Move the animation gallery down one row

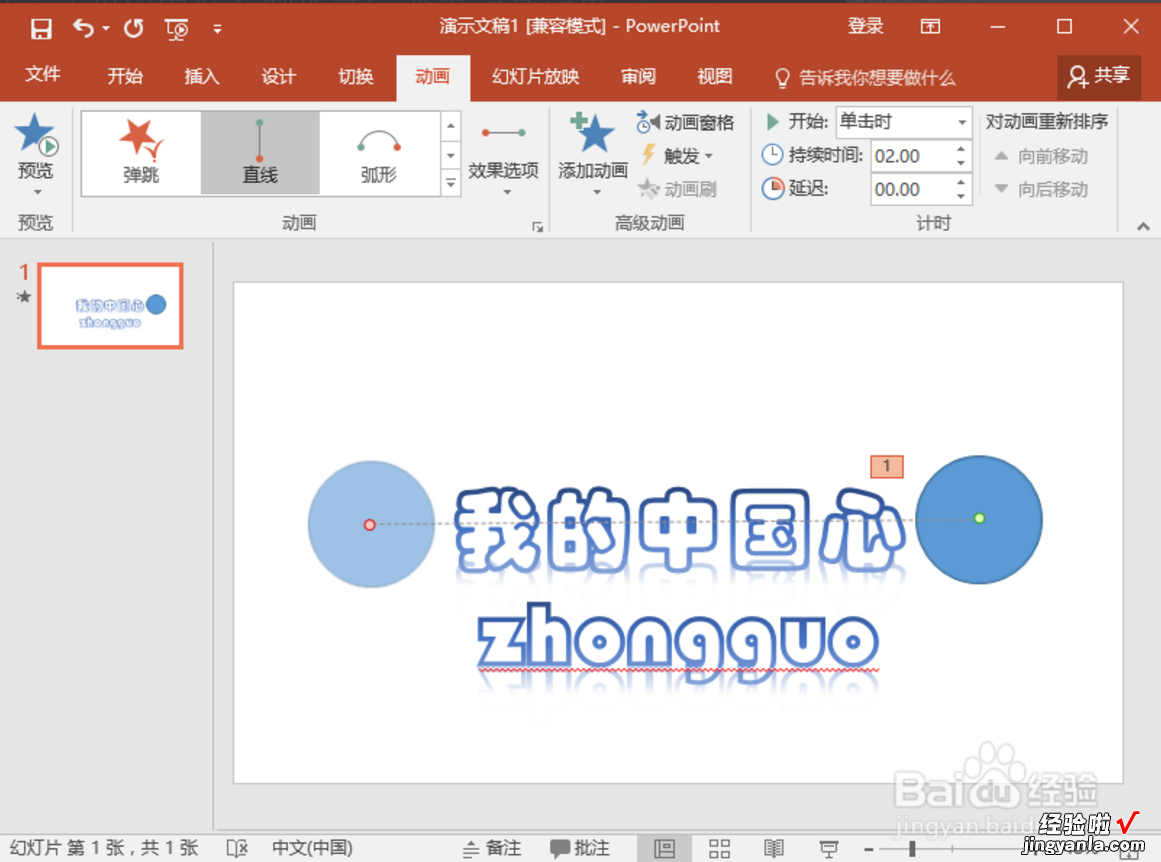pos(451,155)
